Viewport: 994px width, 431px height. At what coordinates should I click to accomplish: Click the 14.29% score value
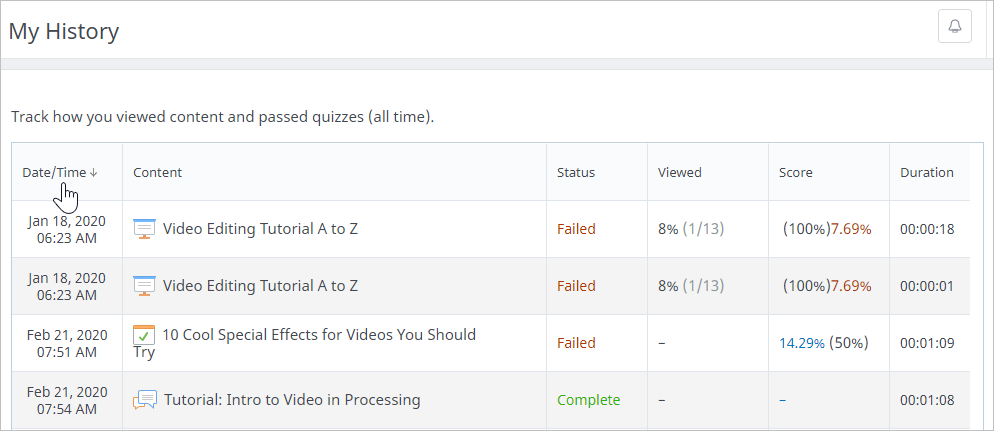click(802, 343)
